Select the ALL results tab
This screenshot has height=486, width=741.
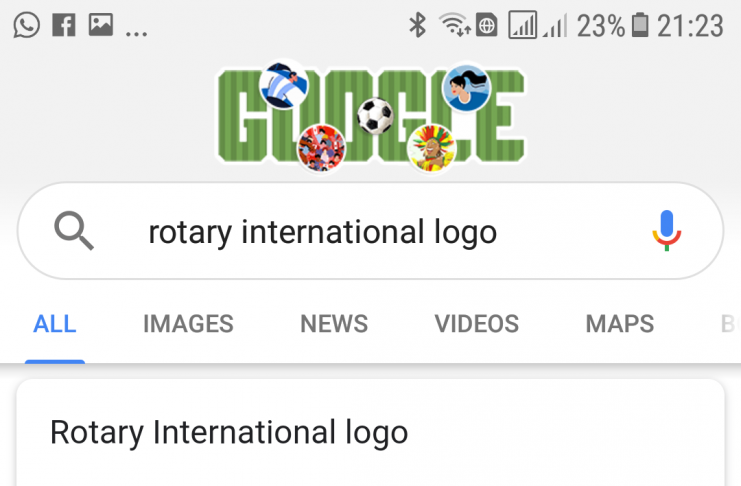click(x=55, y=324)
